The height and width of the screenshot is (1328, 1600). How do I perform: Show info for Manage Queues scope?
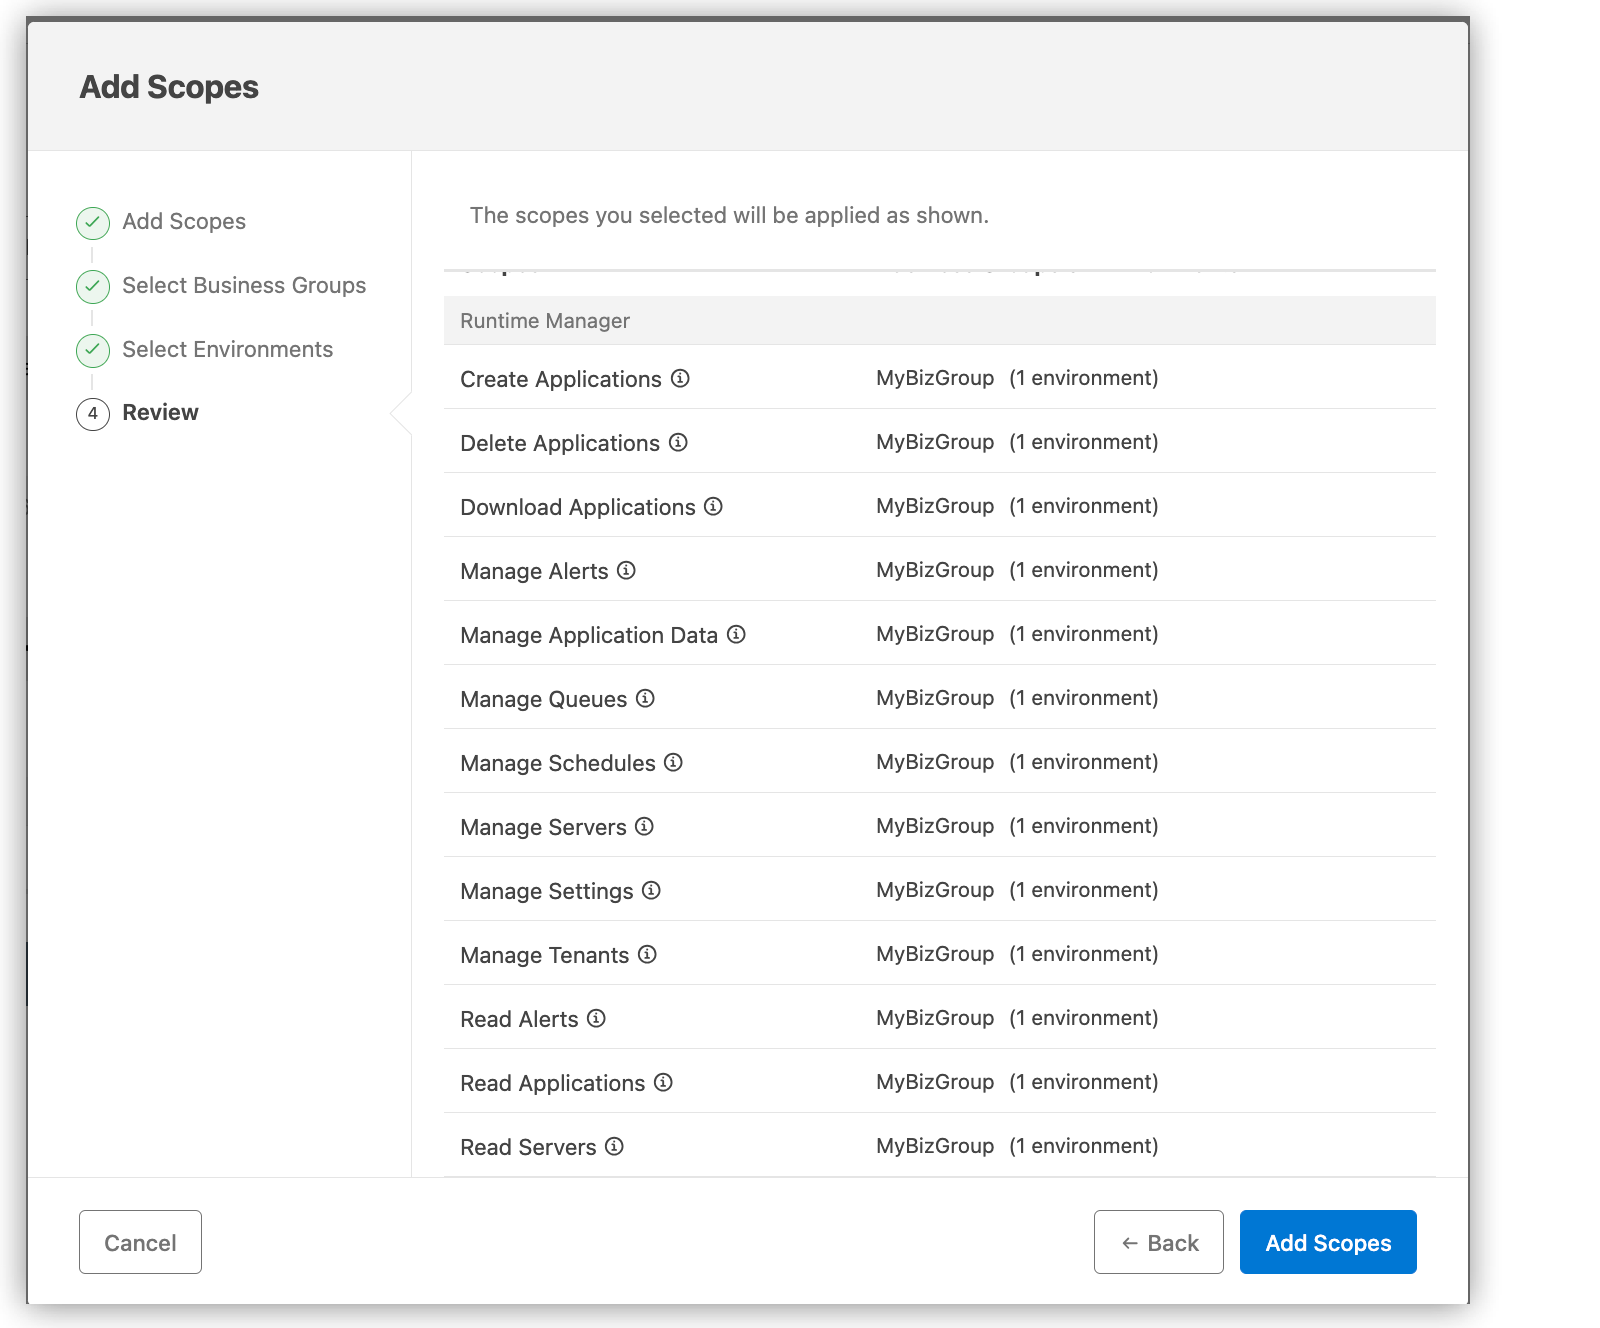[x=645, y=698]
